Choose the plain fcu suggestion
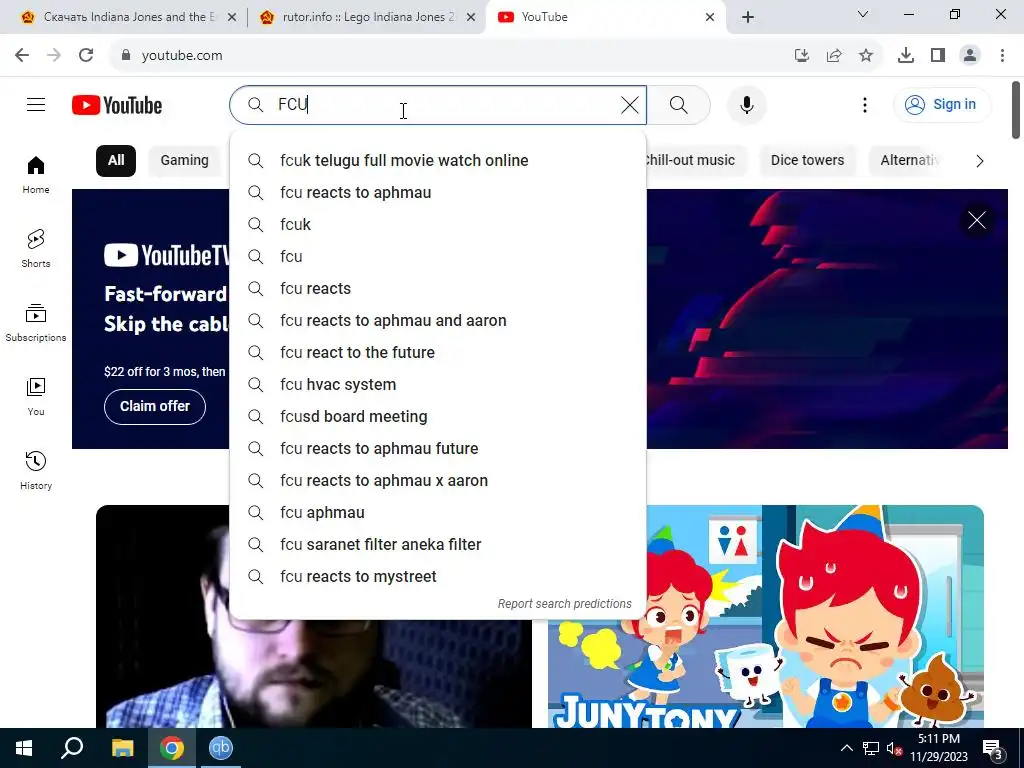The height and width of the screenshot is (768, 1024). click(x=438, y=257)
